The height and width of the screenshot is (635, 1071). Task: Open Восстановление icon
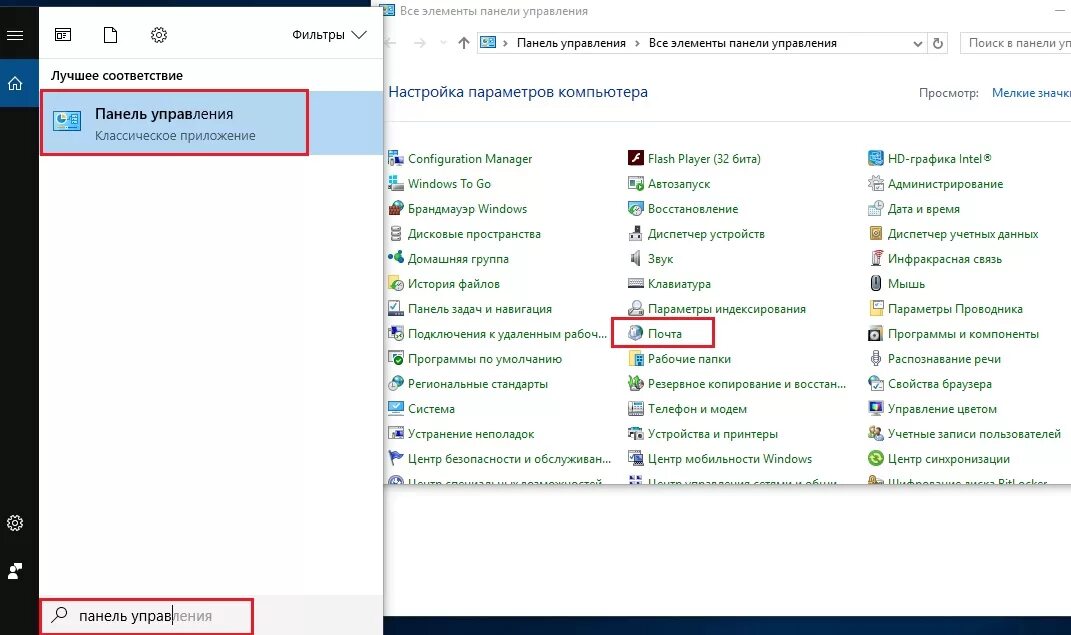pos(635,208)
